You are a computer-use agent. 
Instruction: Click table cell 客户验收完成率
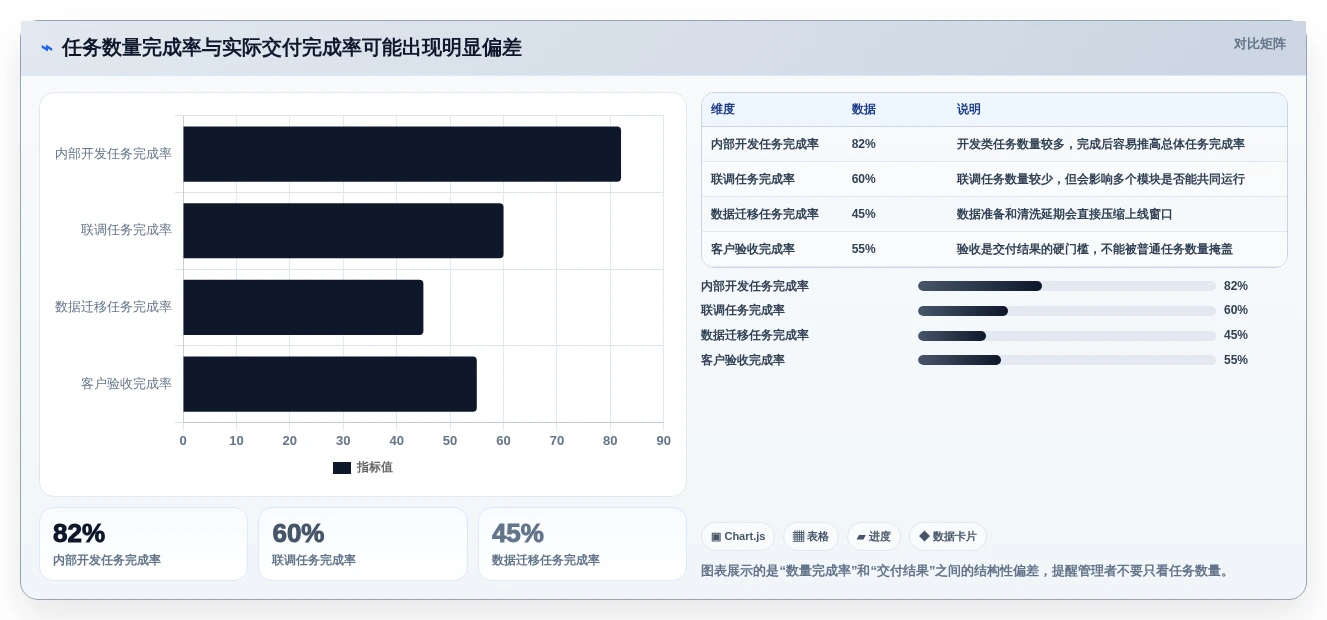(753, 249)
